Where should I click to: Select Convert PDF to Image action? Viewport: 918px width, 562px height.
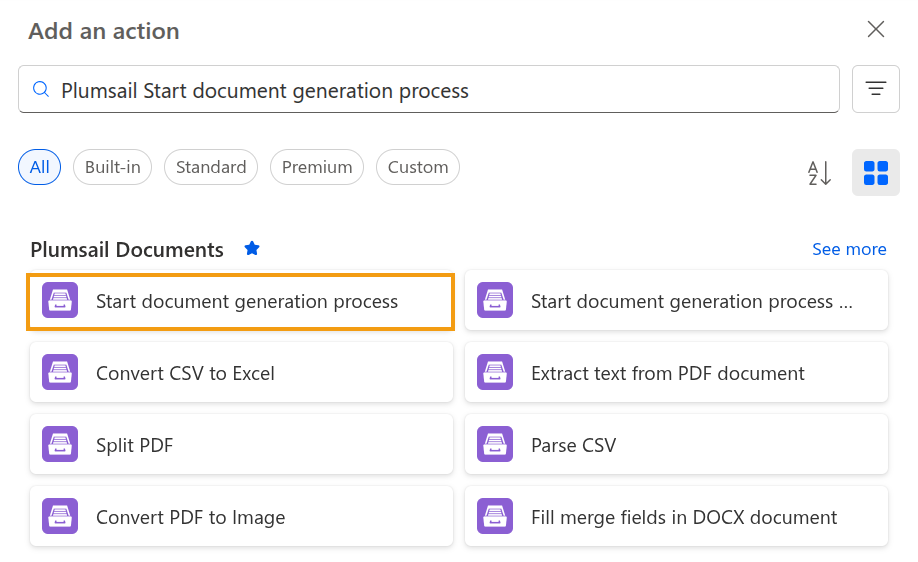[x=241, y=516]
